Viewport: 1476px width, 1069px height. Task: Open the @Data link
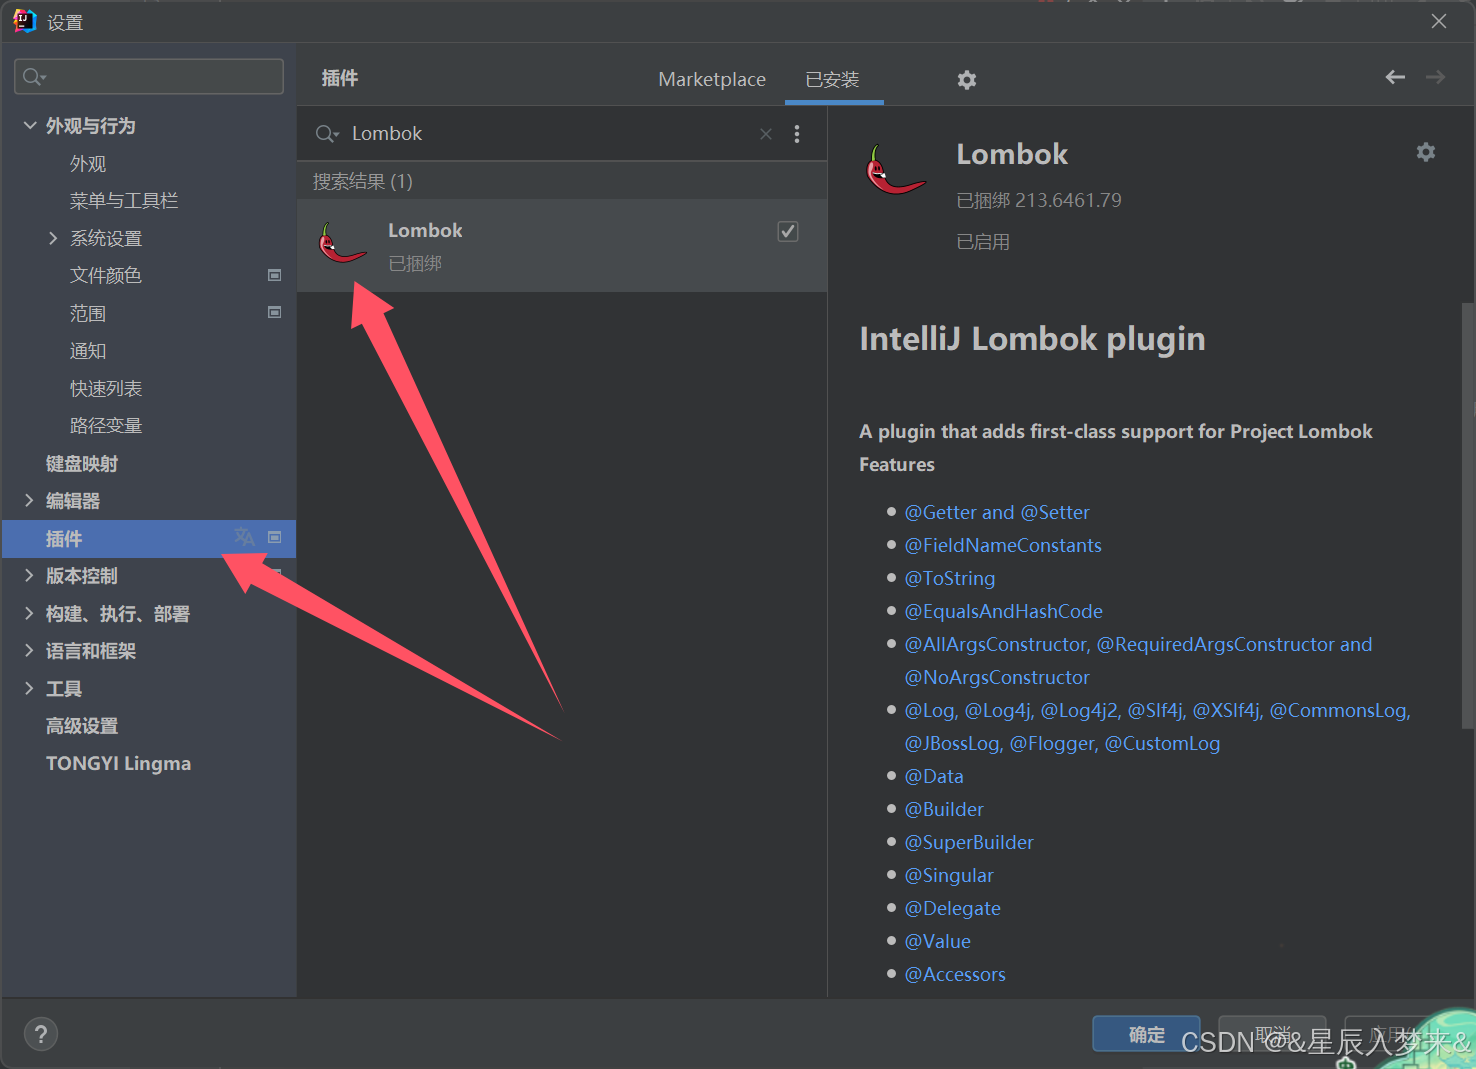tap(934, 776)
